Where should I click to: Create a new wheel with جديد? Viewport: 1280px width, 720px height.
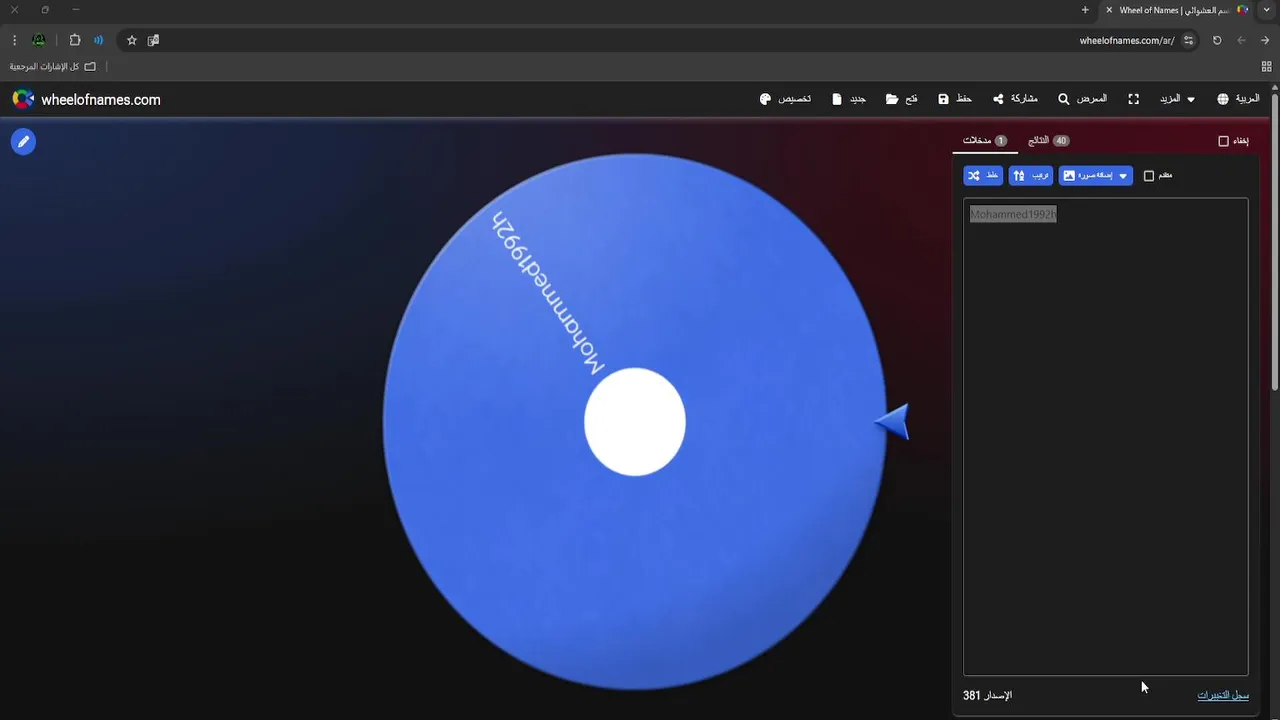point(849,99)
